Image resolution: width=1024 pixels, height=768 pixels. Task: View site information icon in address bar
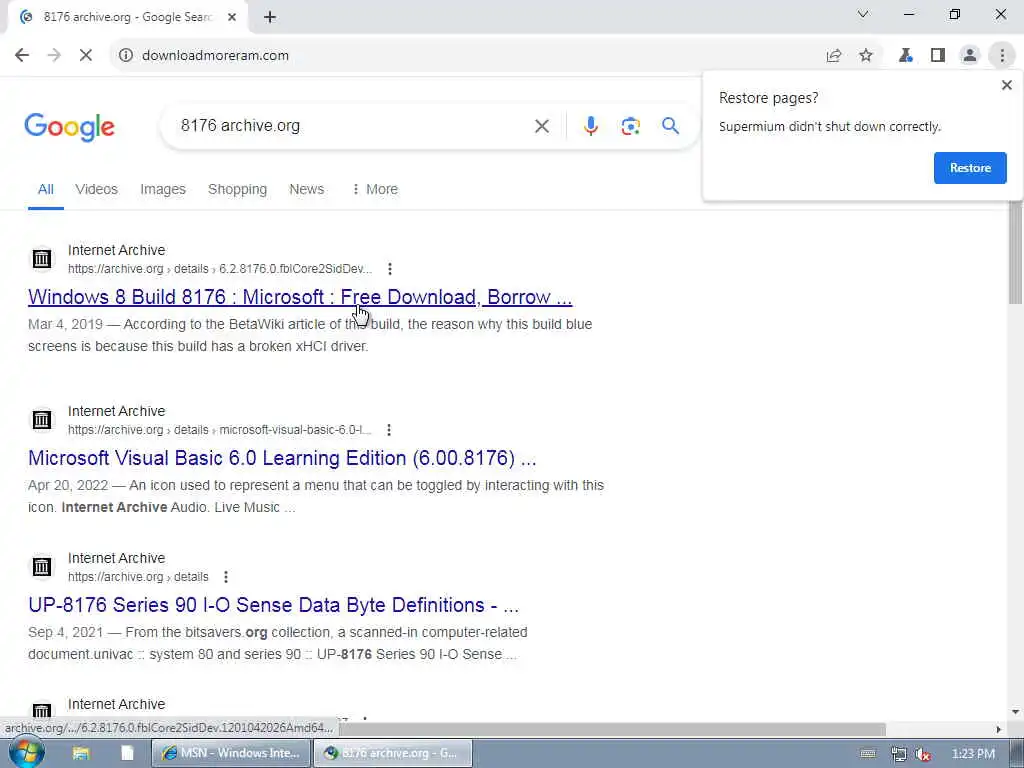point(125,56)
